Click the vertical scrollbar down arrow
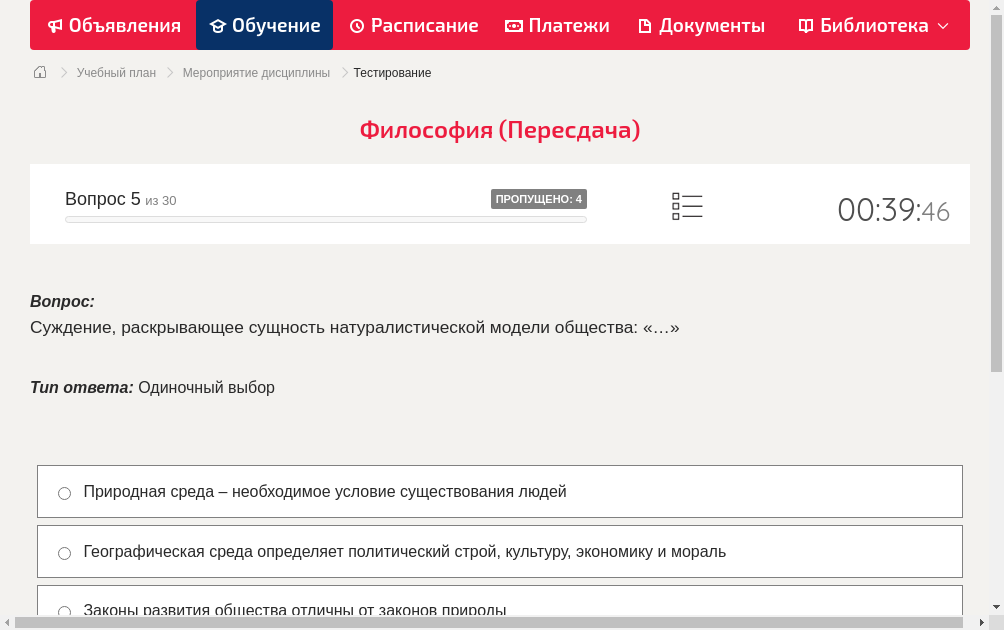This screenshot has height=630, width=1004. [x=996, y=606]
